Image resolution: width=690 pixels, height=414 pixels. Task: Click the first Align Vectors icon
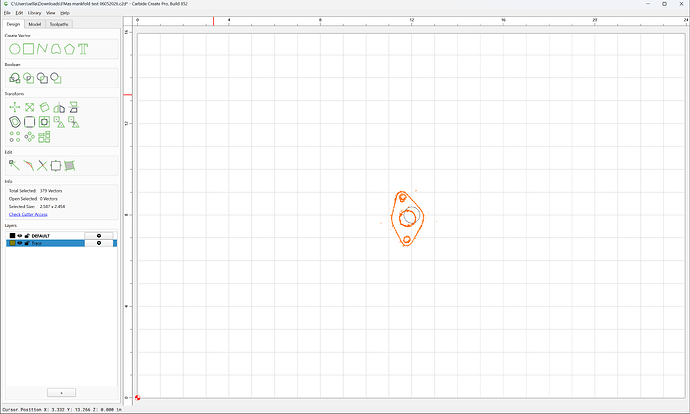59,122
